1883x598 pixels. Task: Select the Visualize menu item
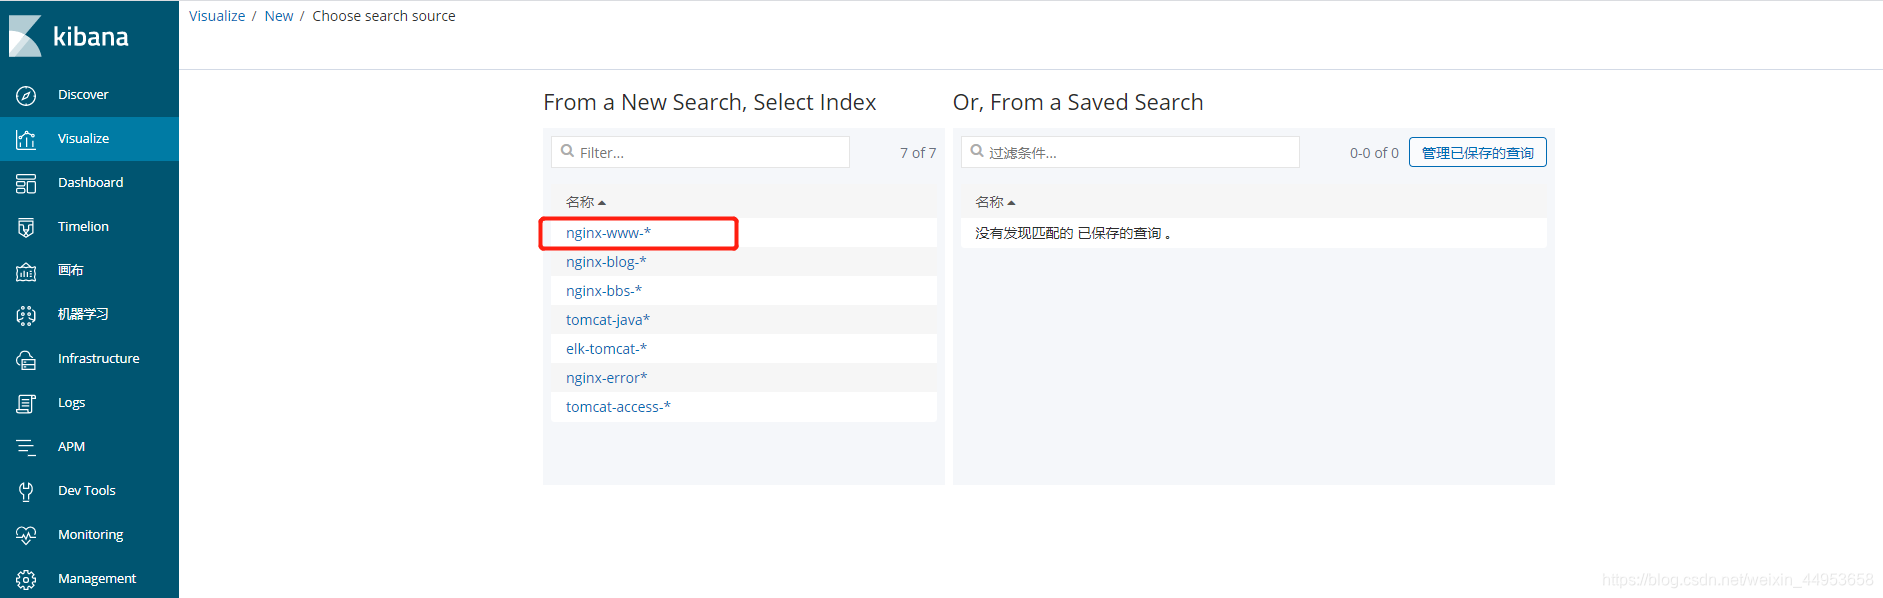[84, 139]
